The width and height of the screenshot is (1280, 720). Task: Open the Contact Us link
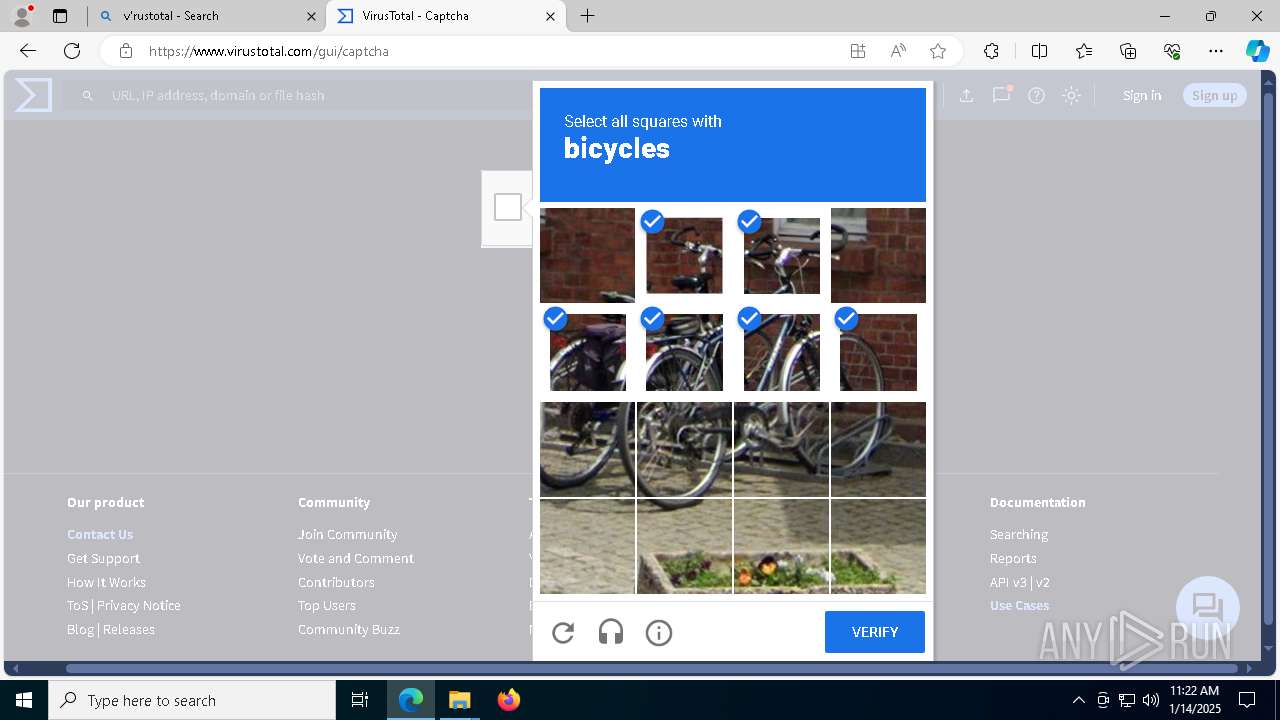point(100,534)
